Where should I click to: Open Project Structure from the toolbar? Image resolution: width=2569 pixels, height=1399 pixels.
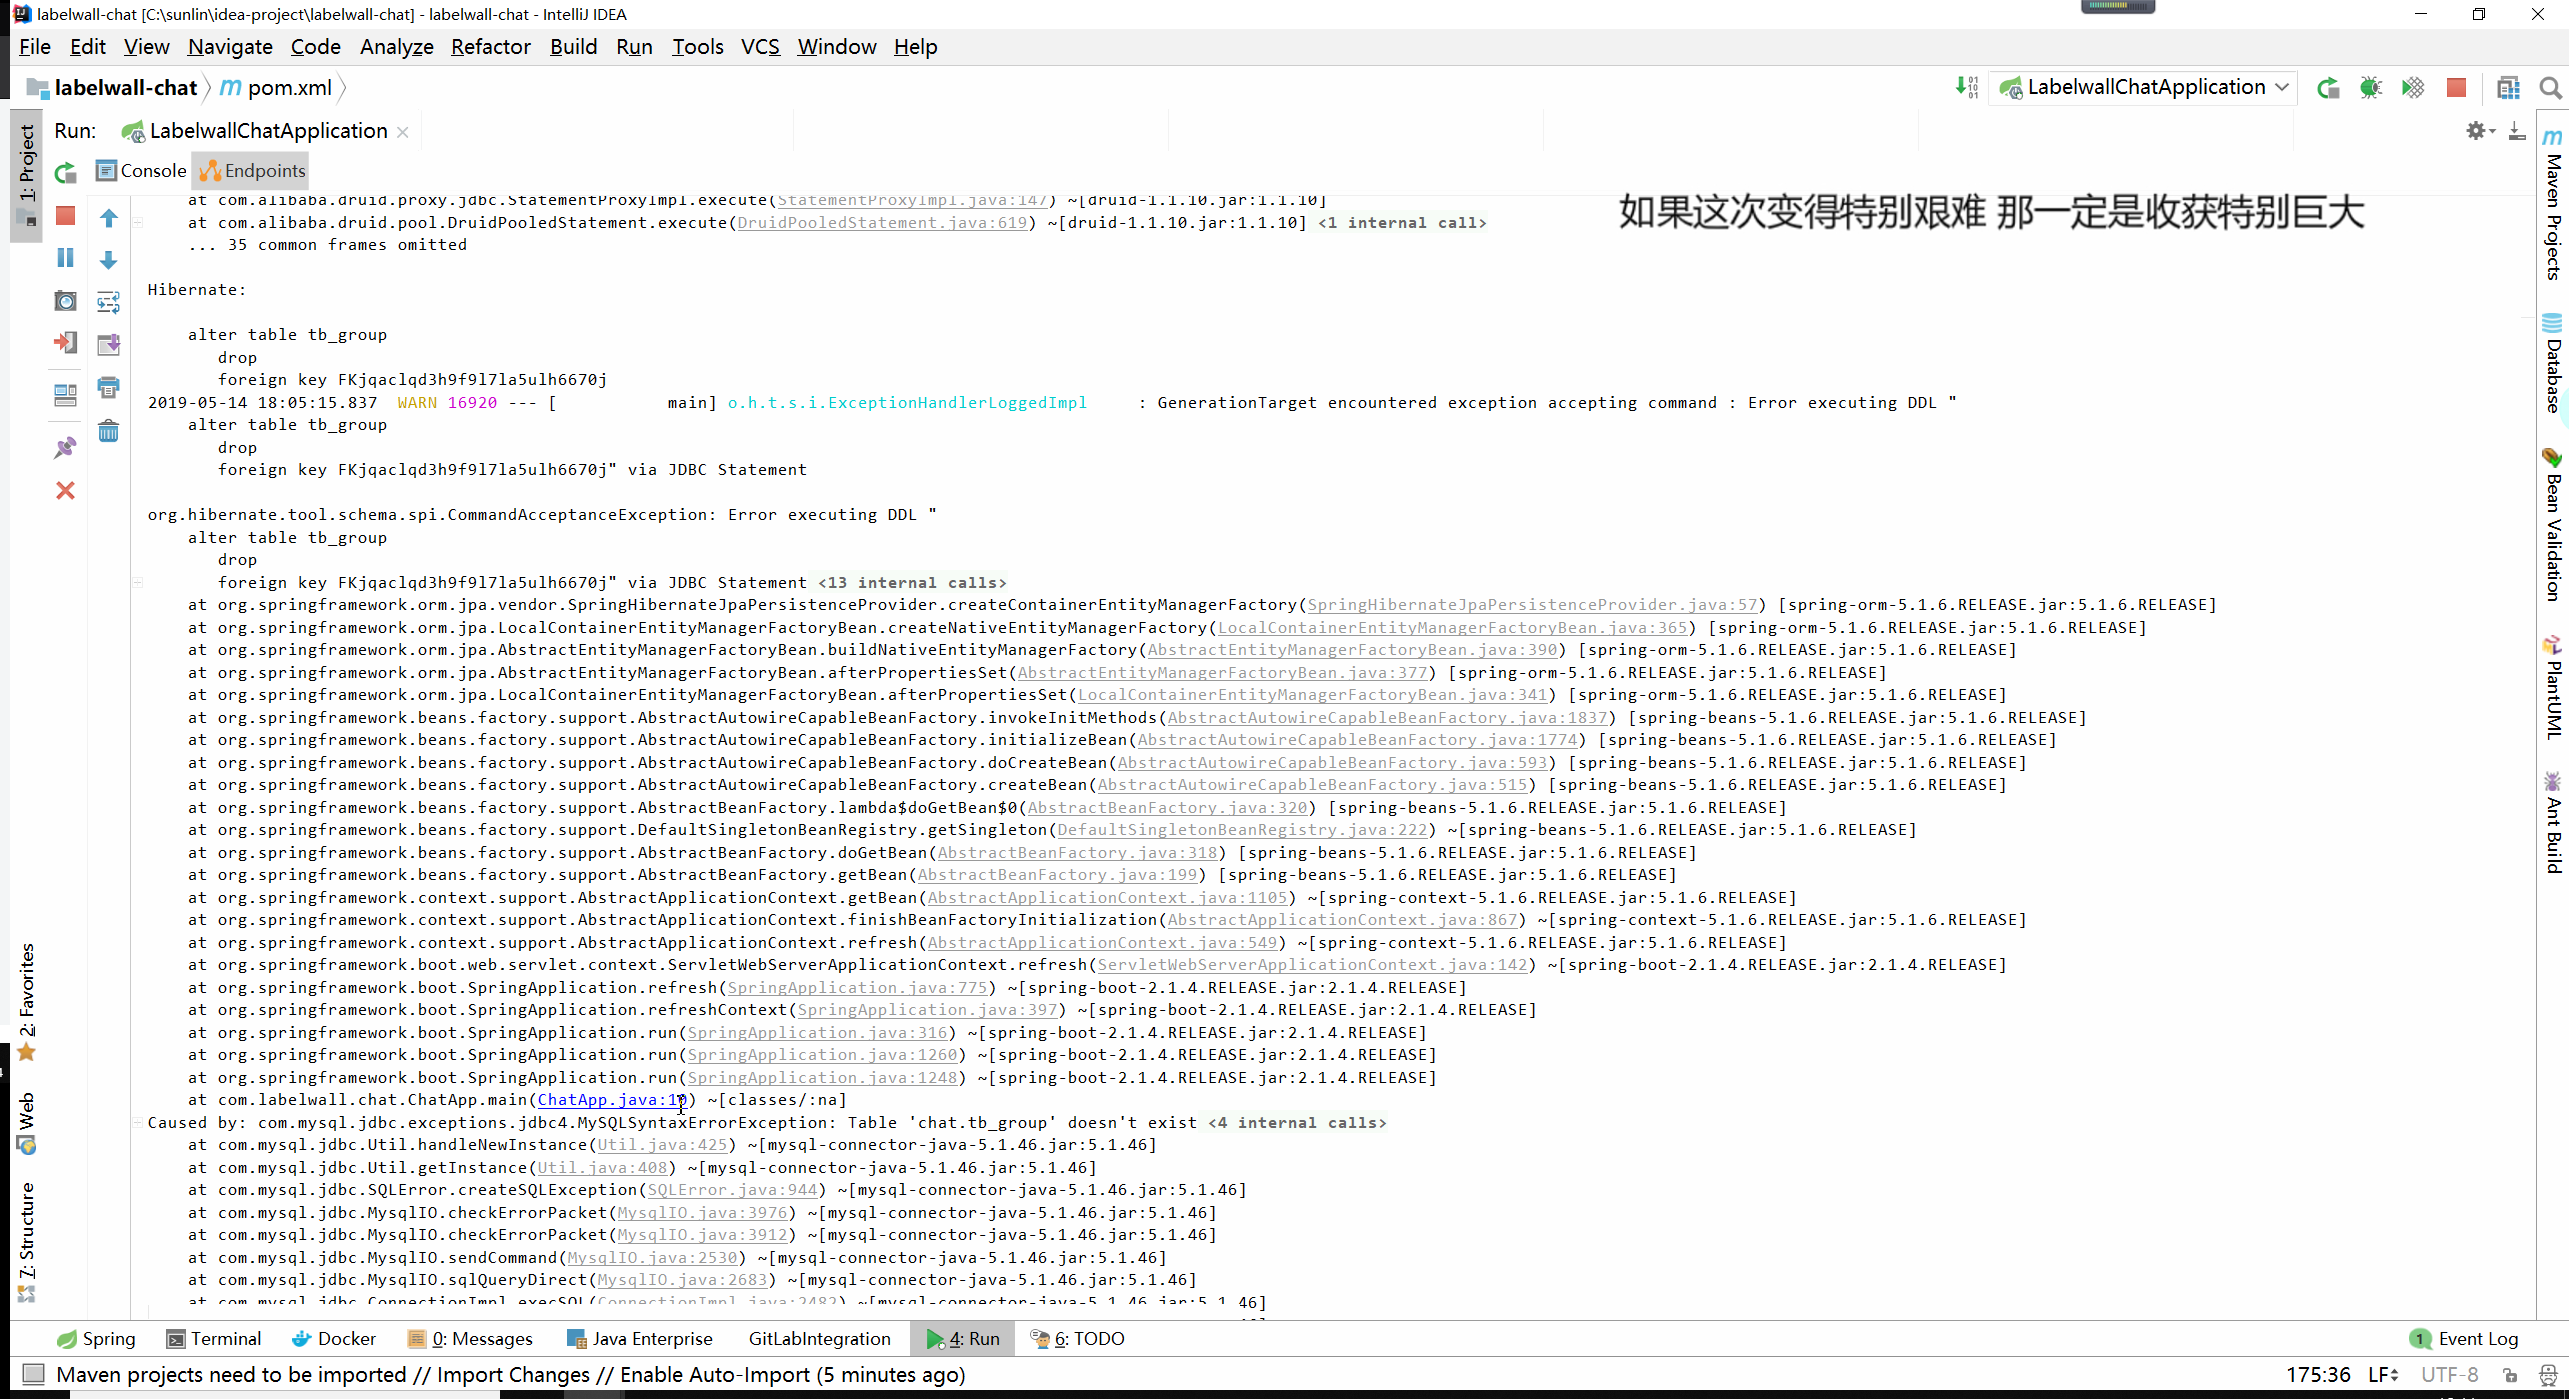point(2508,88)
